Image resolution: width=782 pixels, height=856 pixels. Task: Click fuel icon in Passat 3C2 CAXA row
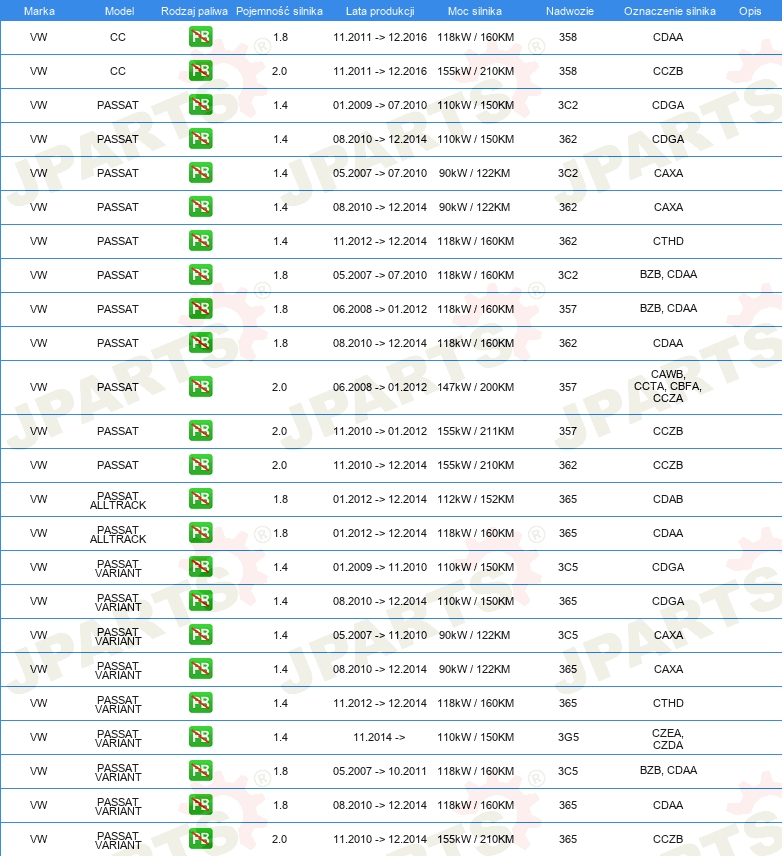point(200,173)
